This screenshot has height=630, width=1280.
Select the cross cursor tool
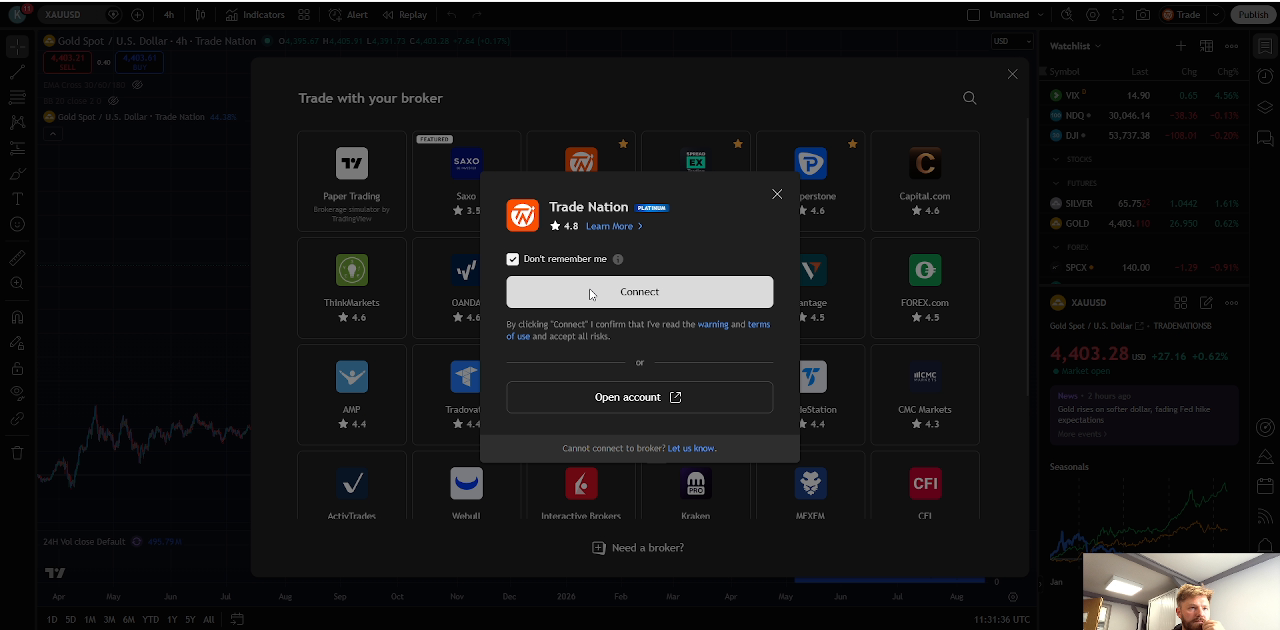[x=17, y=46]
